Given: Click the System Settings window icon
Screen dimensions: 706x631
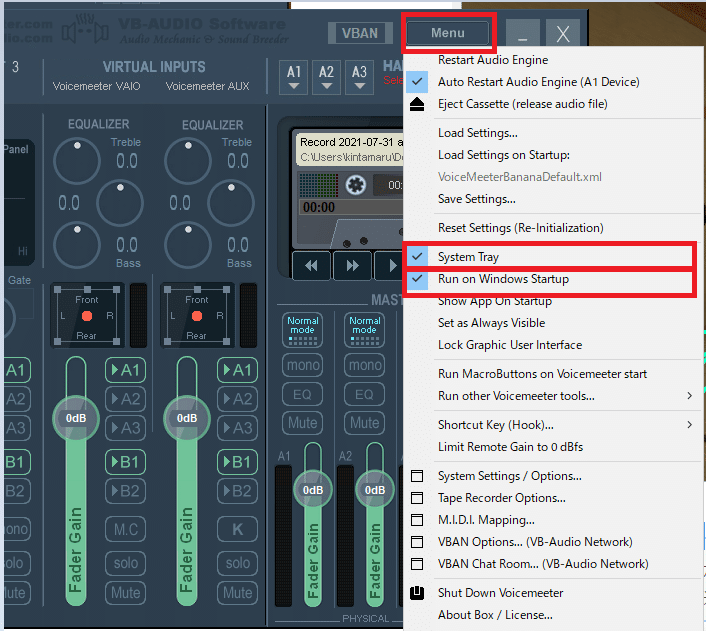Looking at the screenshot, I should (x=417, y=476).
